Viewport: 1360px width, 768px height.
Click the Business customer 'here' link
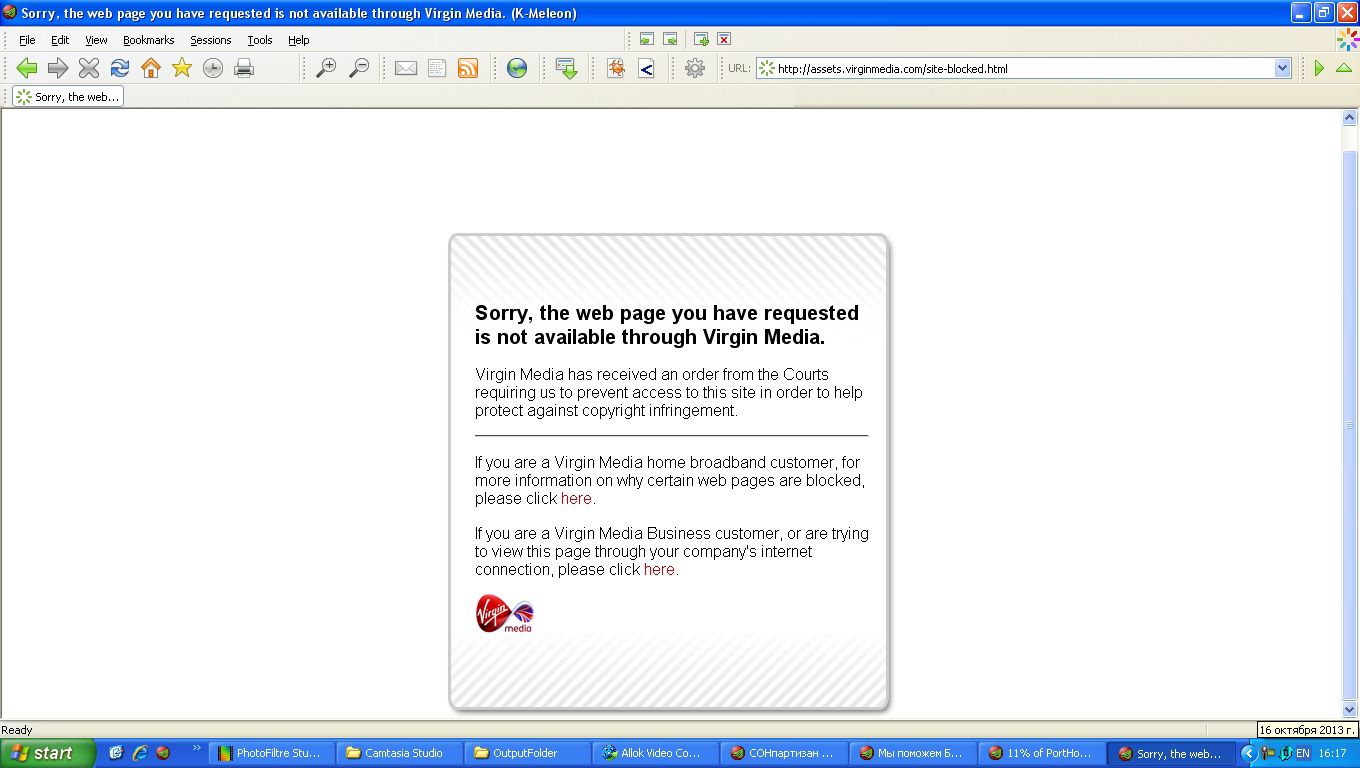659,569
